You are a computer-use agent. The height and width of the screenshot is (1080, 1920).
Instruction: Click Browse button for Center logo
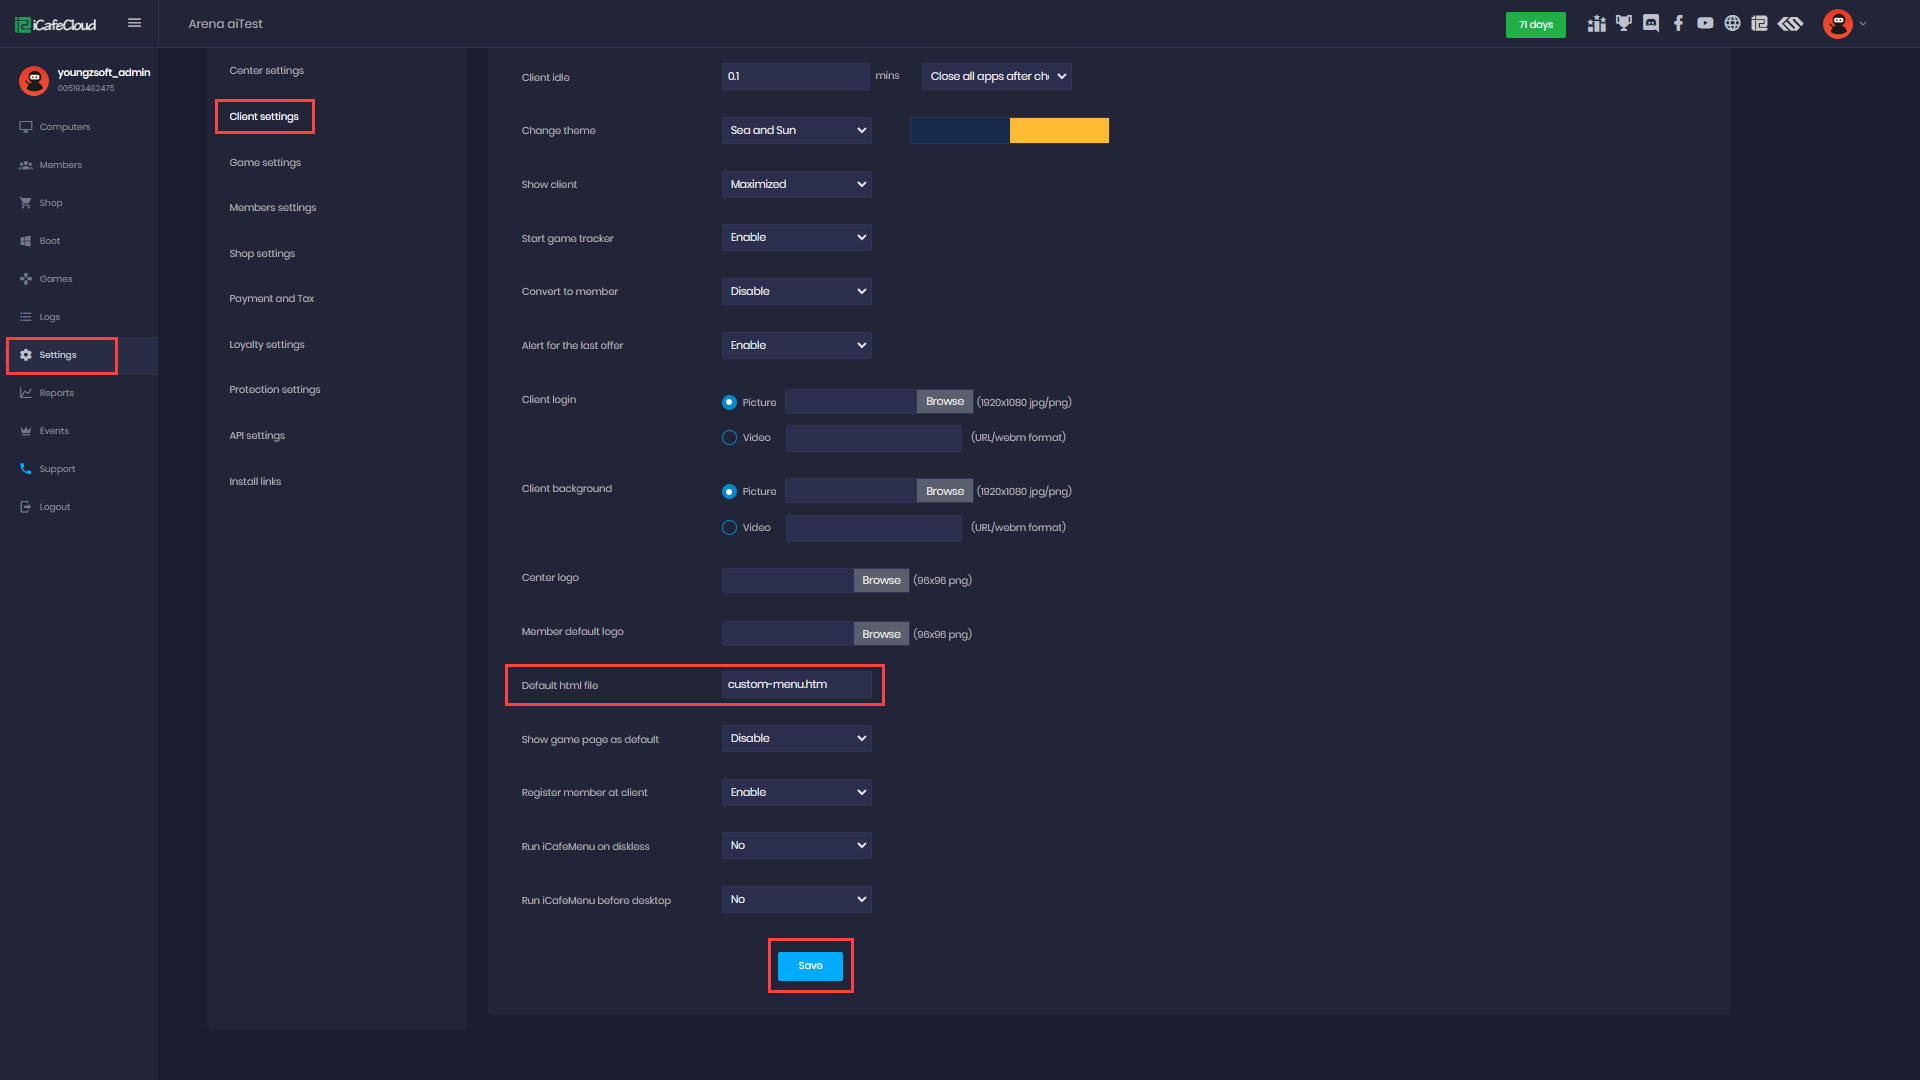tap(881, 581)
